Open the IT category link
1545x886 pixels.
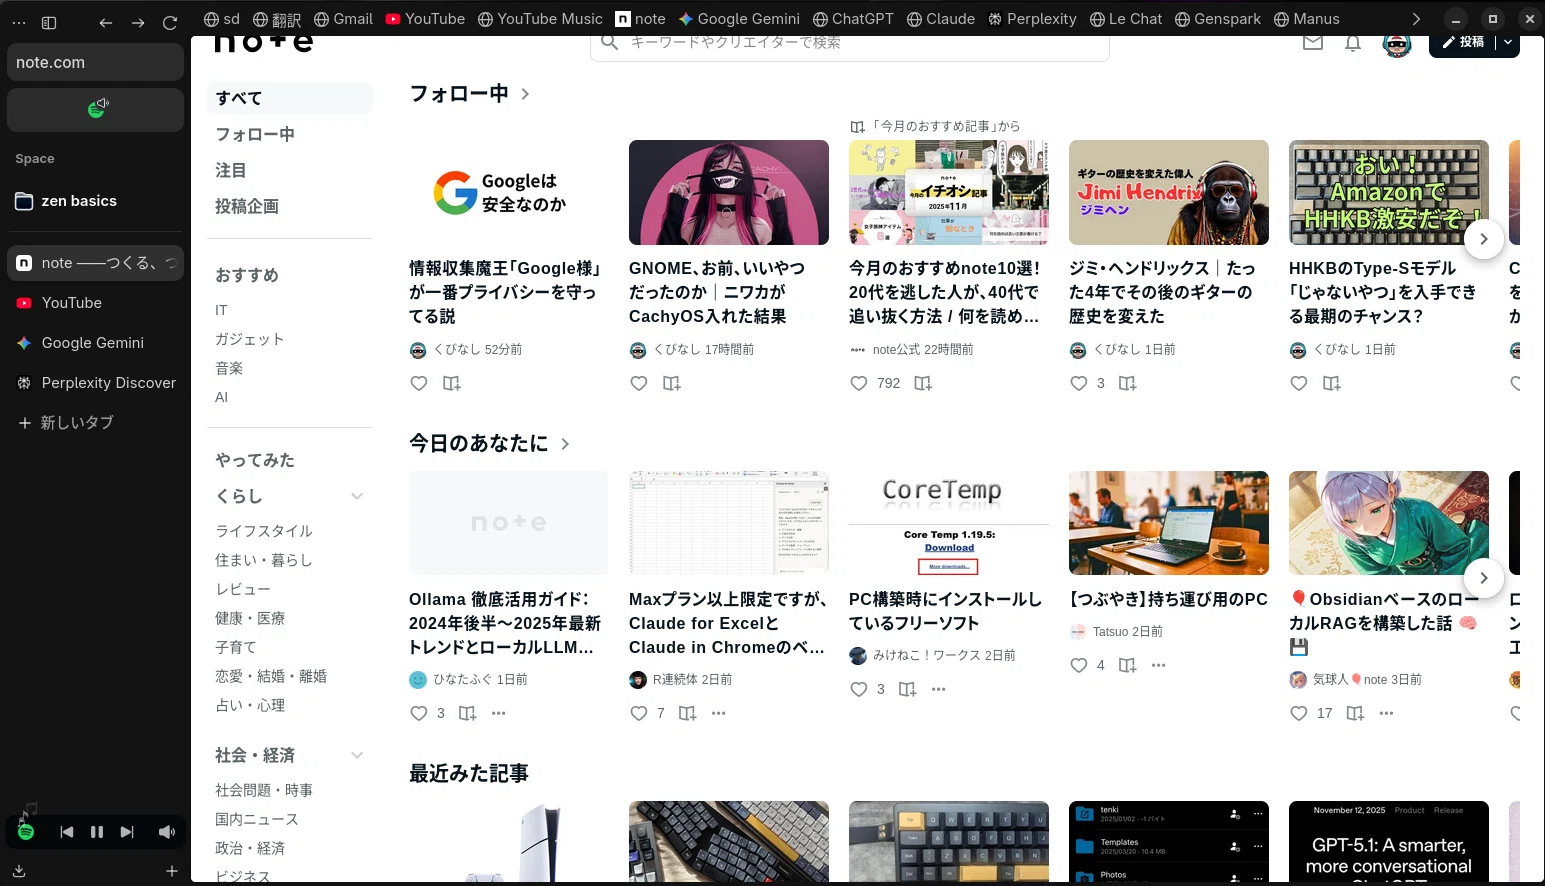pos(221,310)
